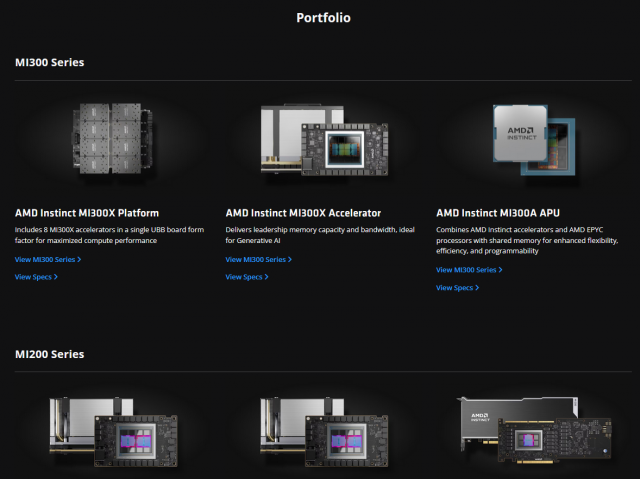
Task: Click the MI200 Series section heading
Action: (x=49, y=354)
